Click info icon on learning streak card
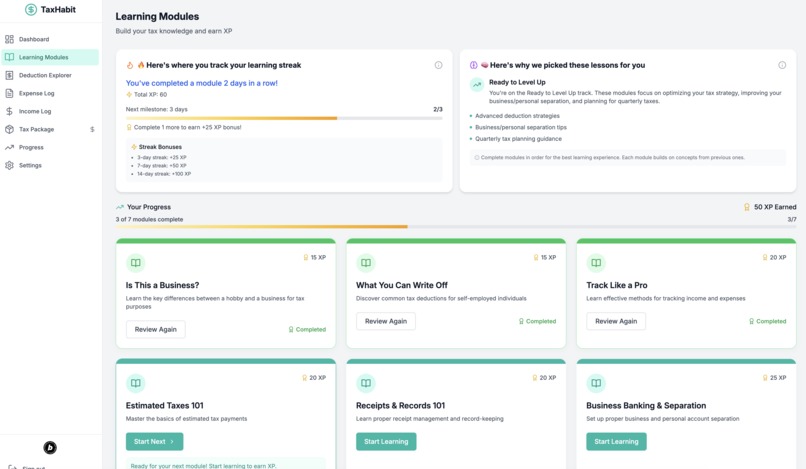Image resolution: width=806 pixels, height=469 pixels. click(438, 65)
